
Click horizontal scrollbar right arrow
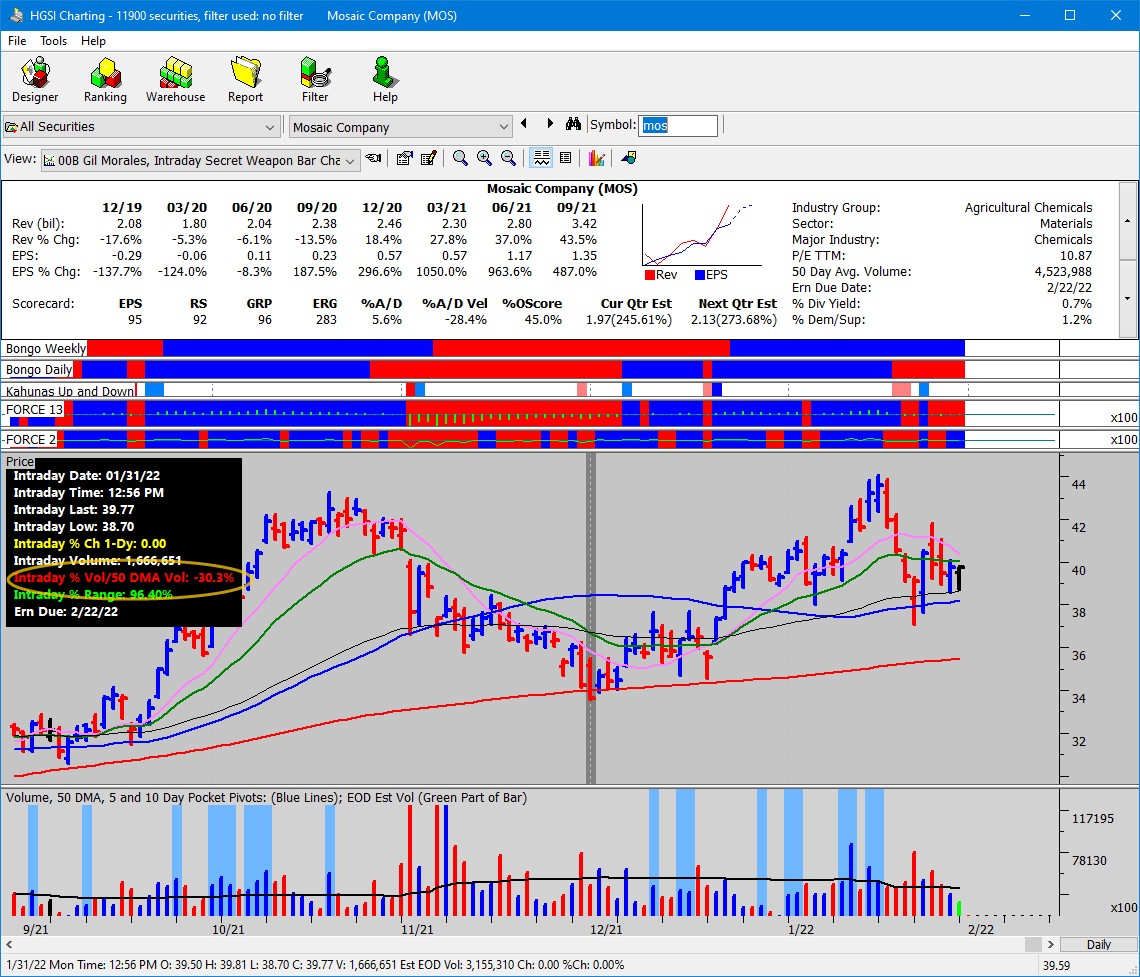coord(1051,944)
